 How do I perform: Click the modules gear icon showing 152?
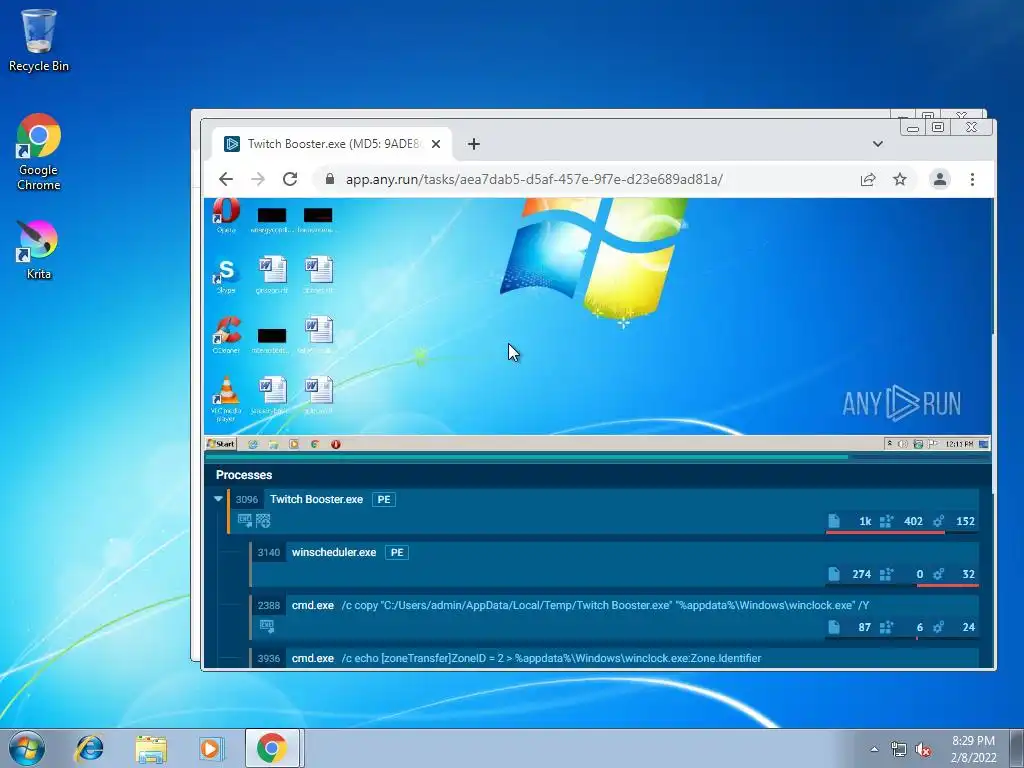click(938, 521)
